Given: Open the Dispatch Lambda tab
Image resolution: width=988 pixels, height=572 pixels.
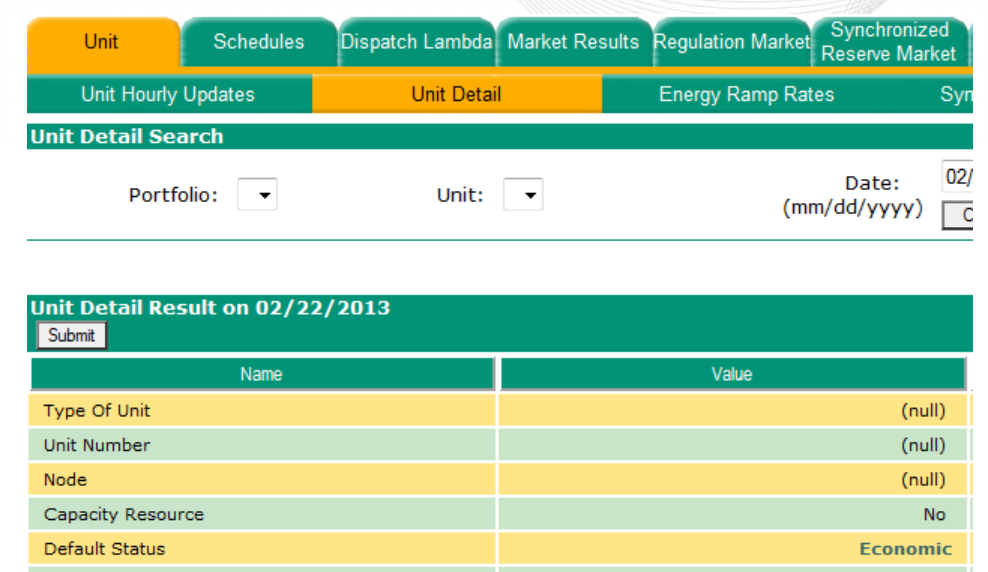Looking at the screenshot, I should point(416,42).
